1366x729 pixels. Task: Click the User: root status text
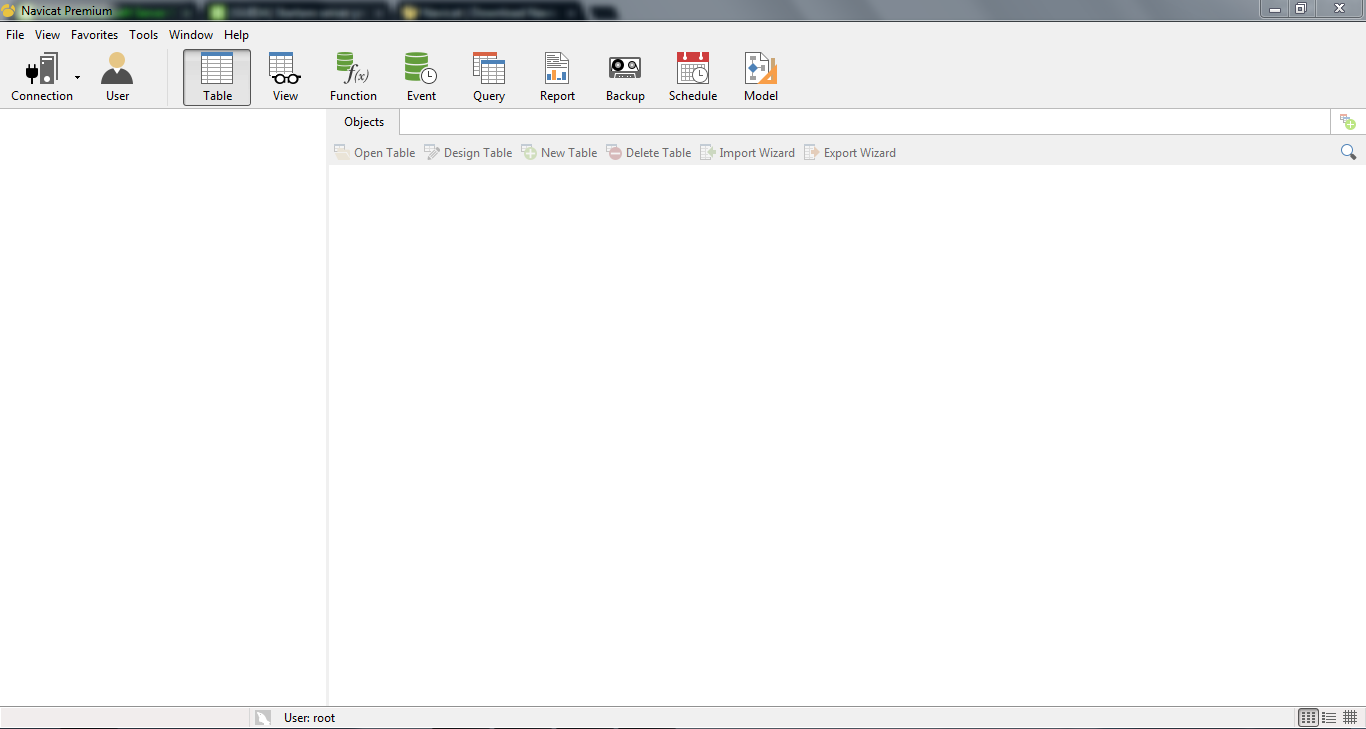click(x=310, y=718)
